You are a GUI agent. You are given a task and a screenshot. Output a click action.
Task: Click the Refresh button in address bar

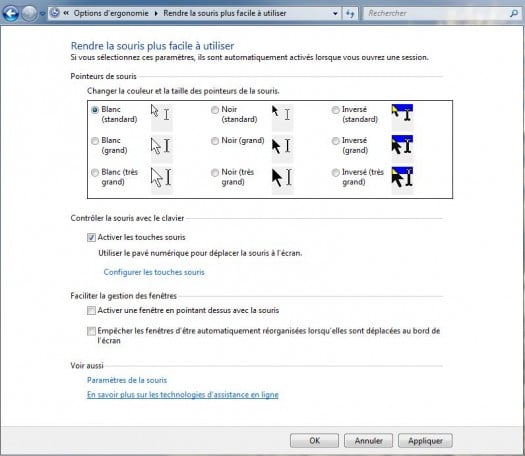tap(350, 14)
